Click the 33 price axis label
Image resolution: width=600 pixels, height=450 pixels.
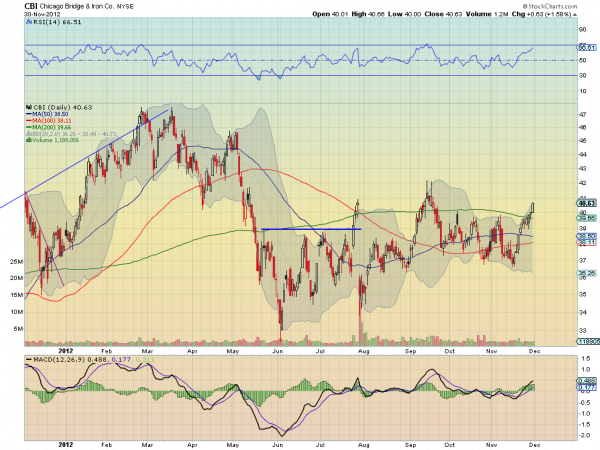point(582,331)
